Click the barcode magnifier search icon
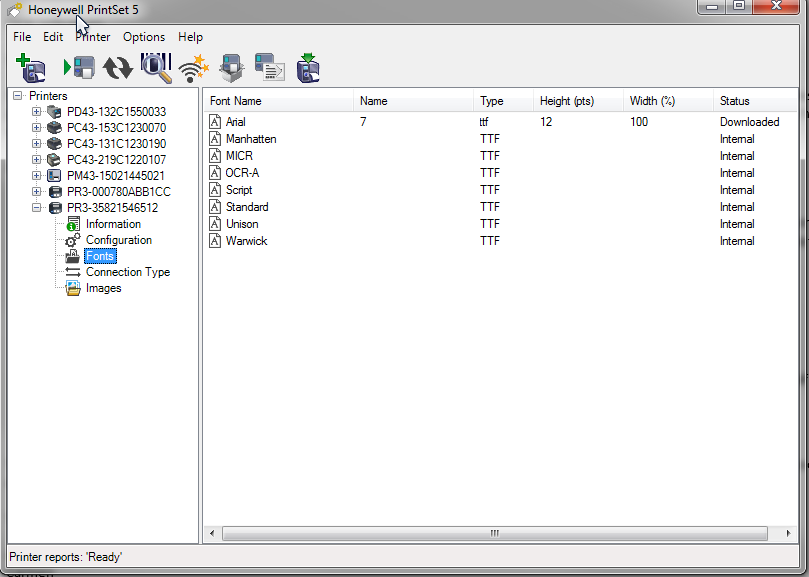The height and width of the screenshot is (577, 809). click(156, 68)
